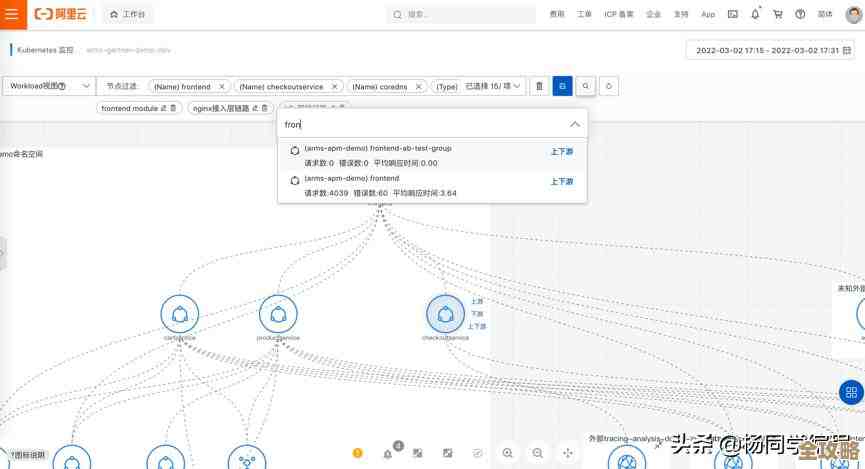Open the shopping cart

click(778, 14)
